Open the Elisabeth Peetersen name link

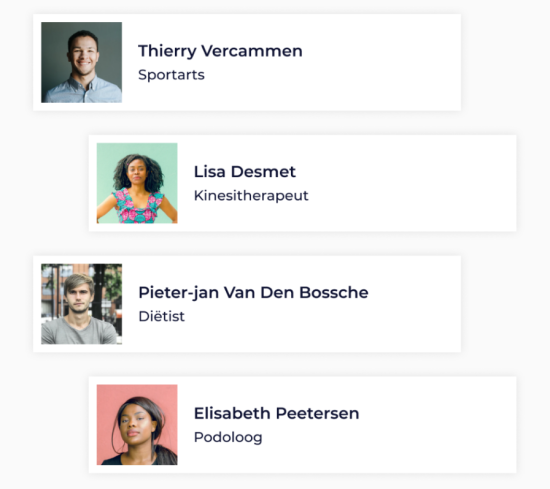point(276,414)
